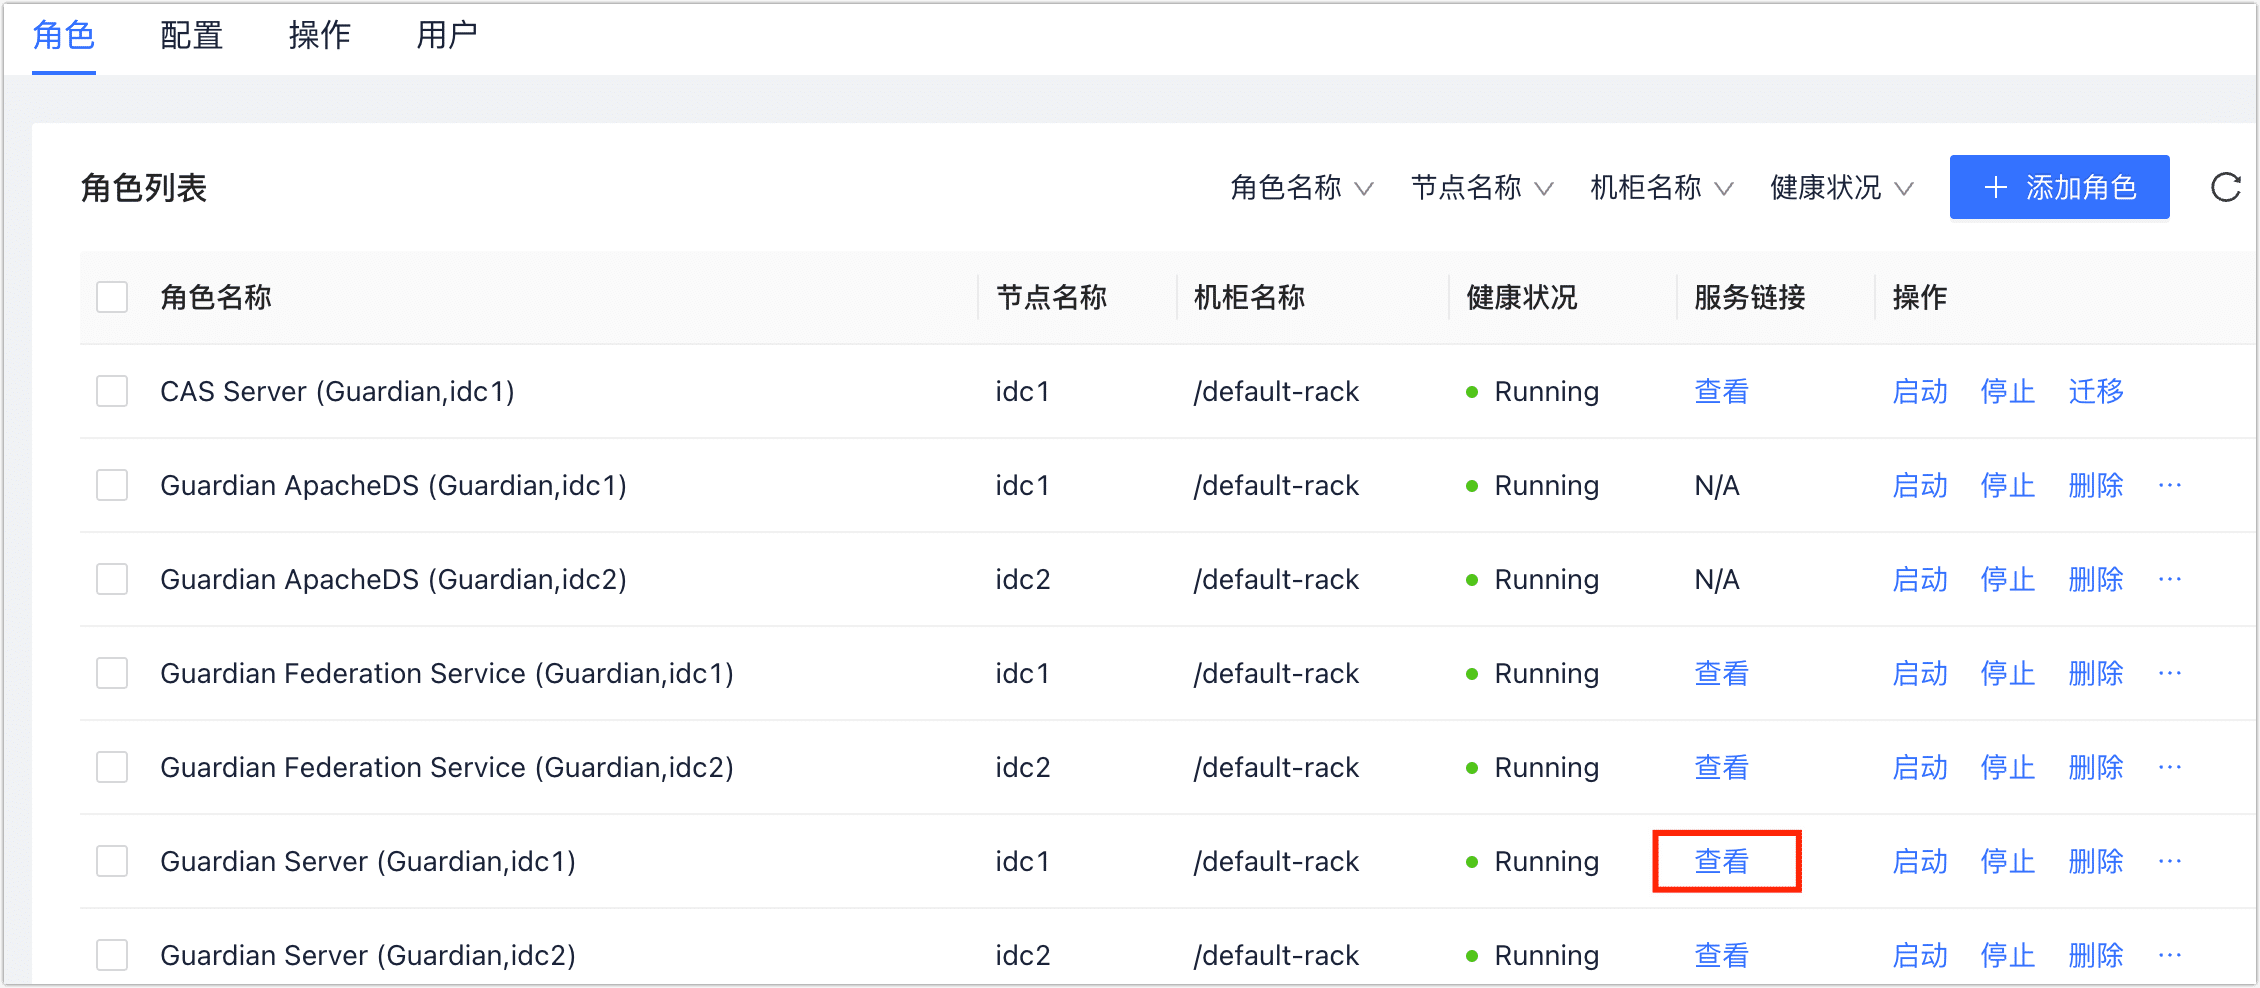Click 删除 for Guardian ApacheDS idc2
The width and height of the screenshot is (2260, 988).
2096,579
